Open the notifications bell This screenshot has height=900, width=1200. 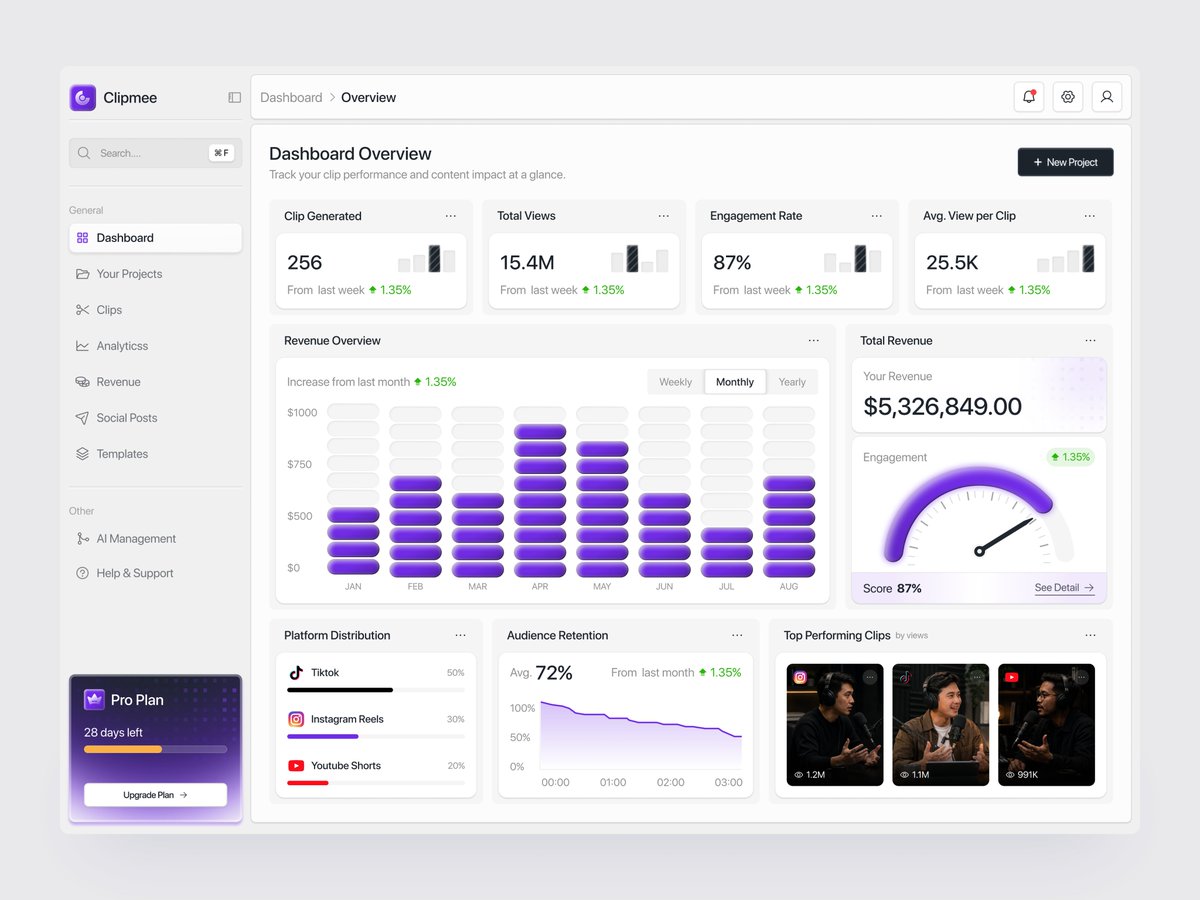[1029, 97]
